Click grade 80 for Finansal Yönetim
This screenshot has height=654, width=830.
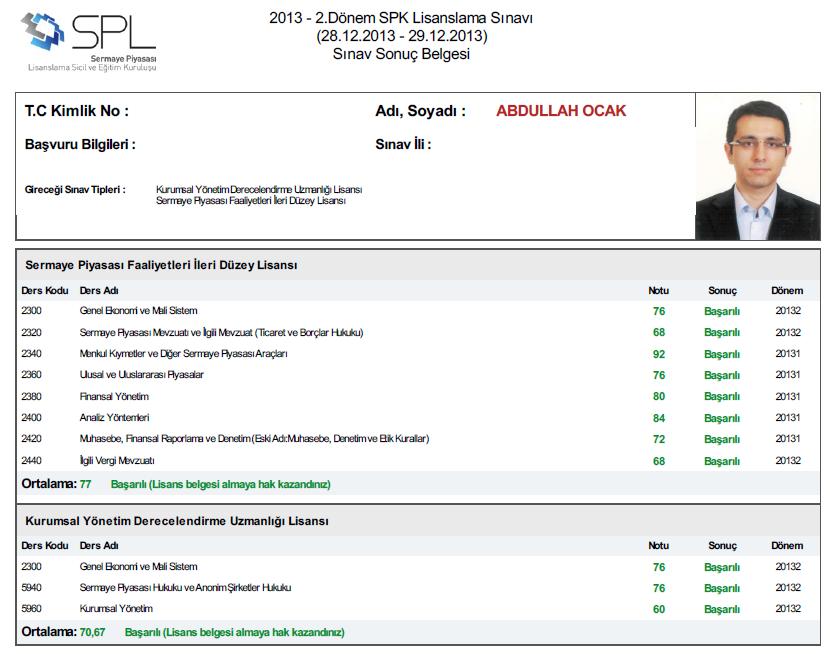pos(659,396)
